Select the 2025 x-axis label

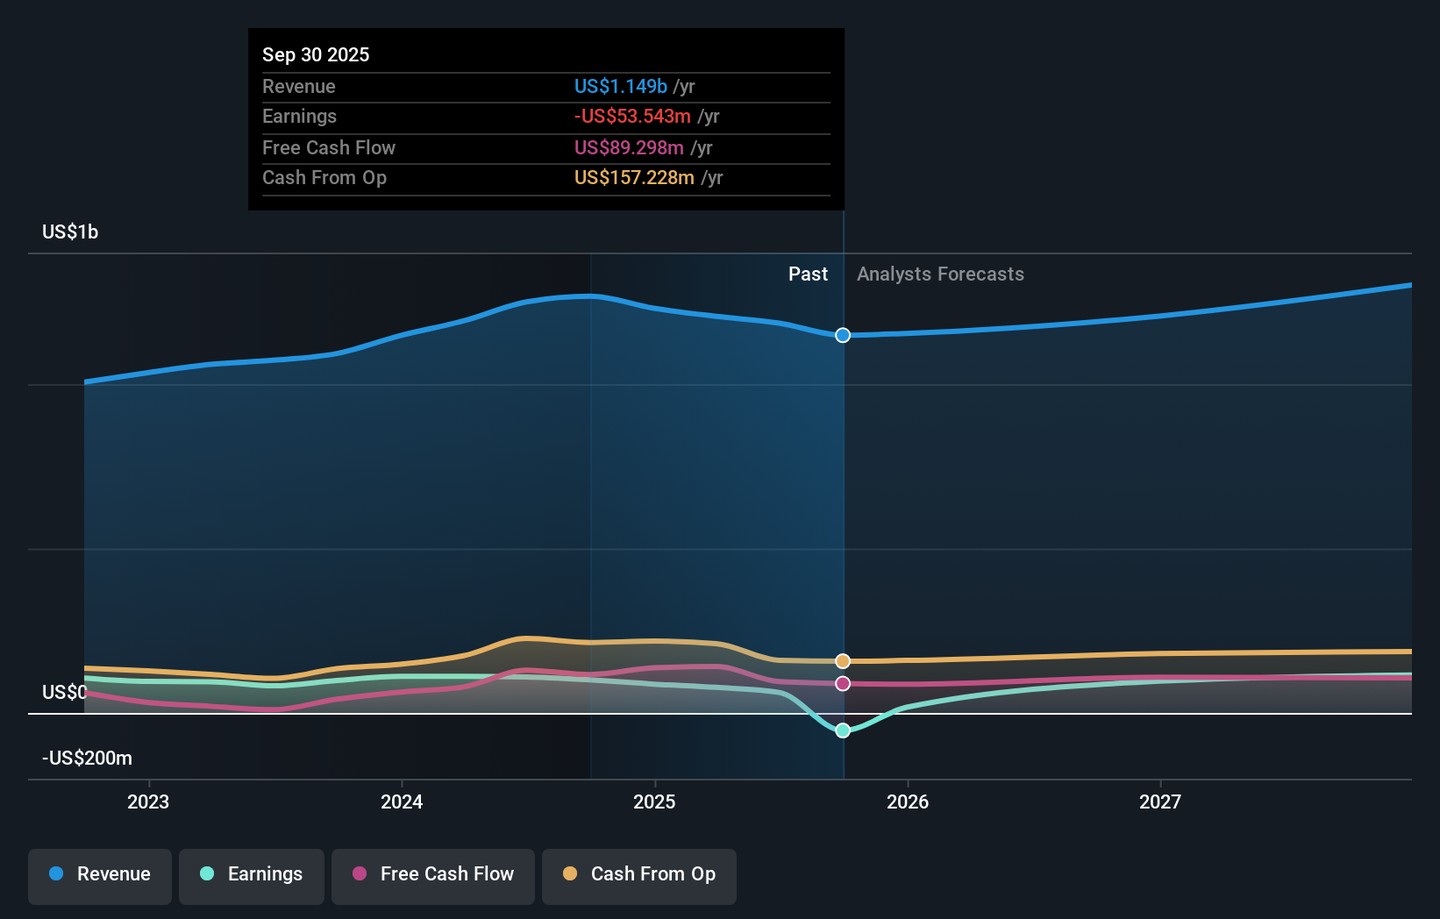tap(654, 802)
